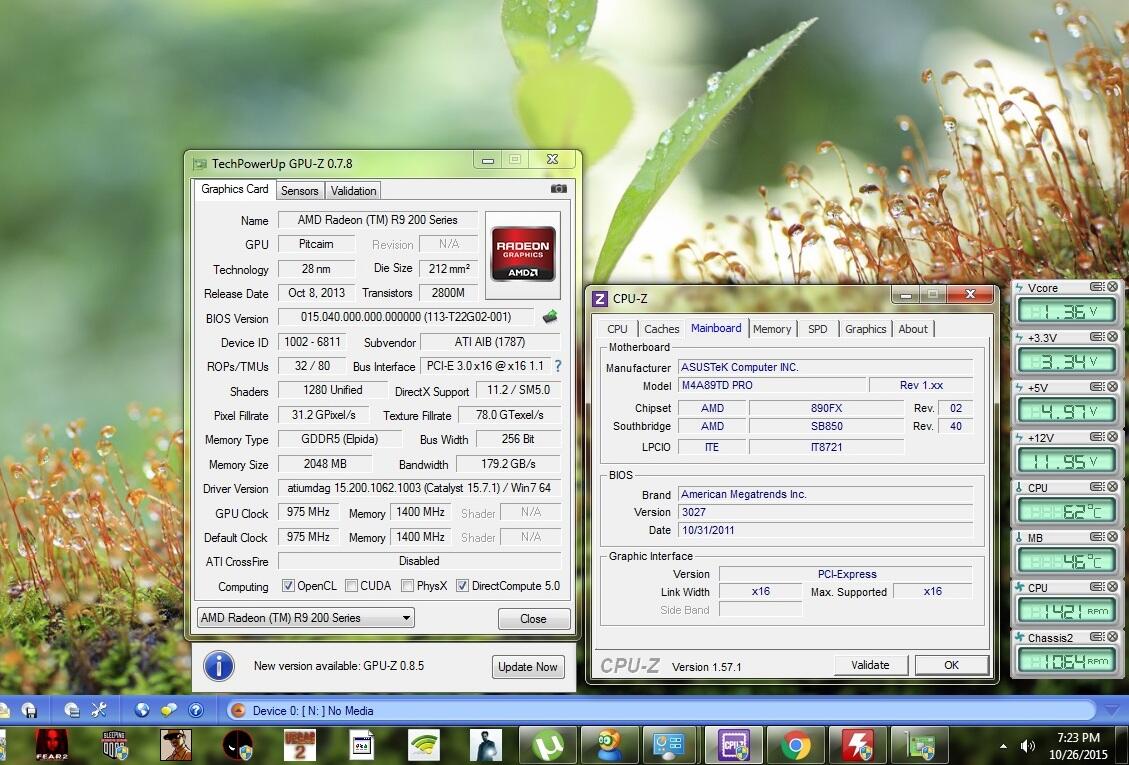
Task: Open Google Chrome from the taskbar
Action: pos(796,745)
